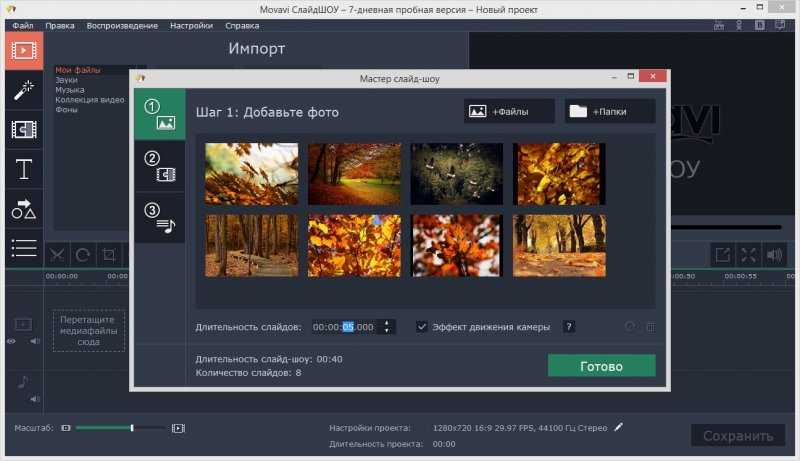Click the zoom-out icon beside the Масштаб slider
Screen dimensions: 800x461
coord(66,428)
